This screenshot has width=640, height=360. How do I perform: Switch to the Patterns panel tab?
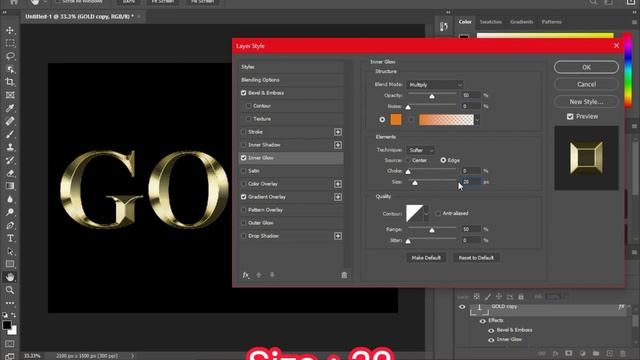coord(551,22)
